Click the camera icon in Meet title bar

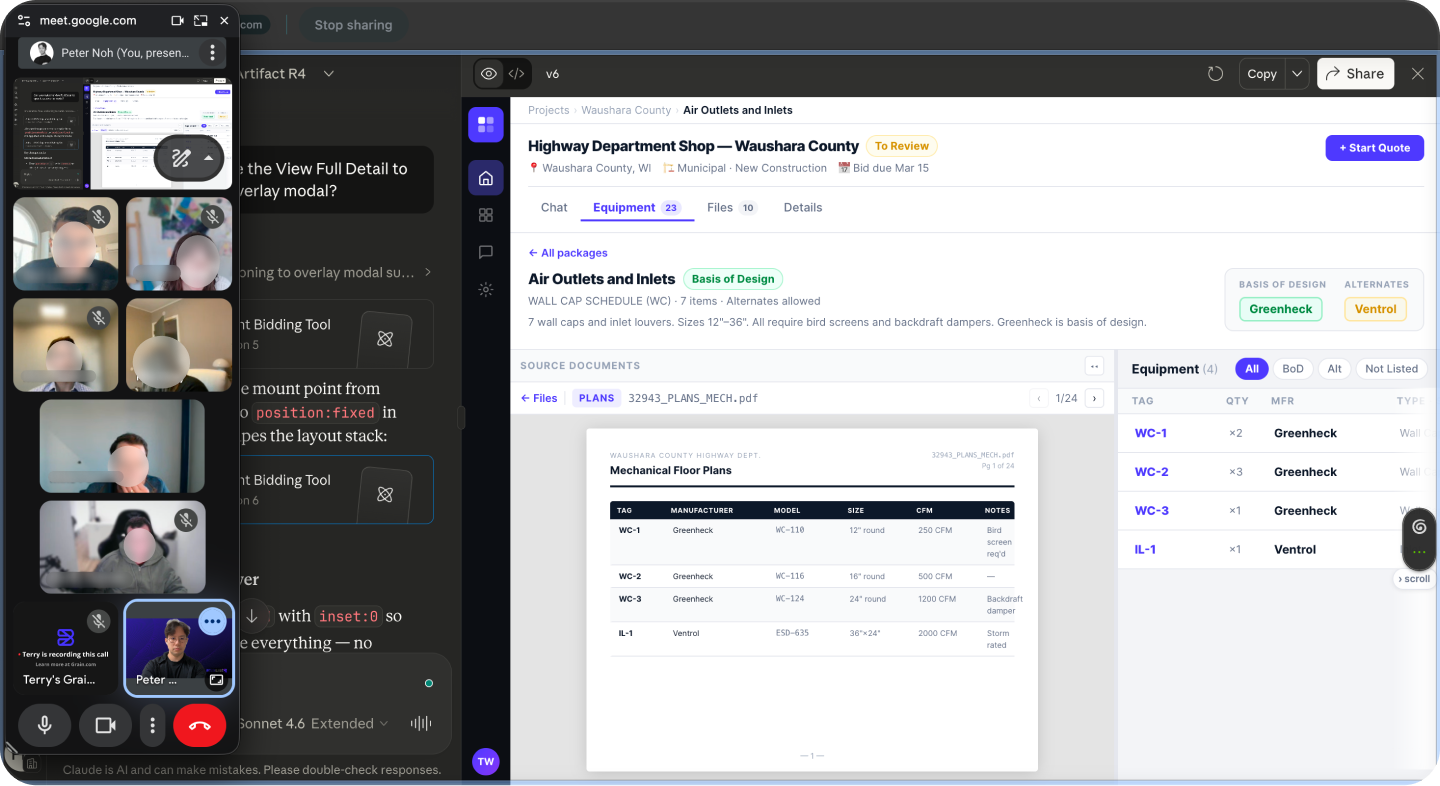pyautogui.click(x=177, y=20)
